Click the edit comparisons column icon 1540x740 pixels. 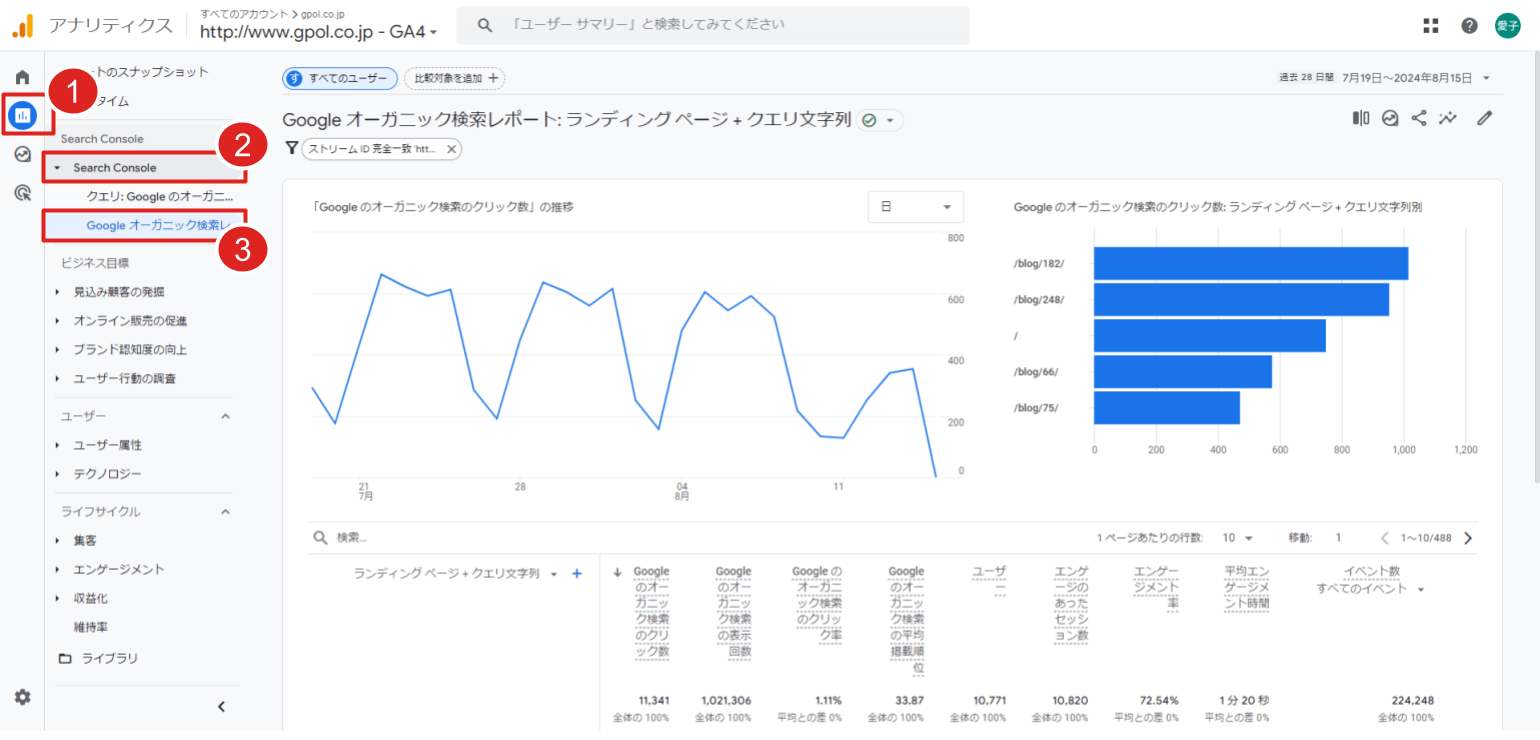tap(1361, 118)
